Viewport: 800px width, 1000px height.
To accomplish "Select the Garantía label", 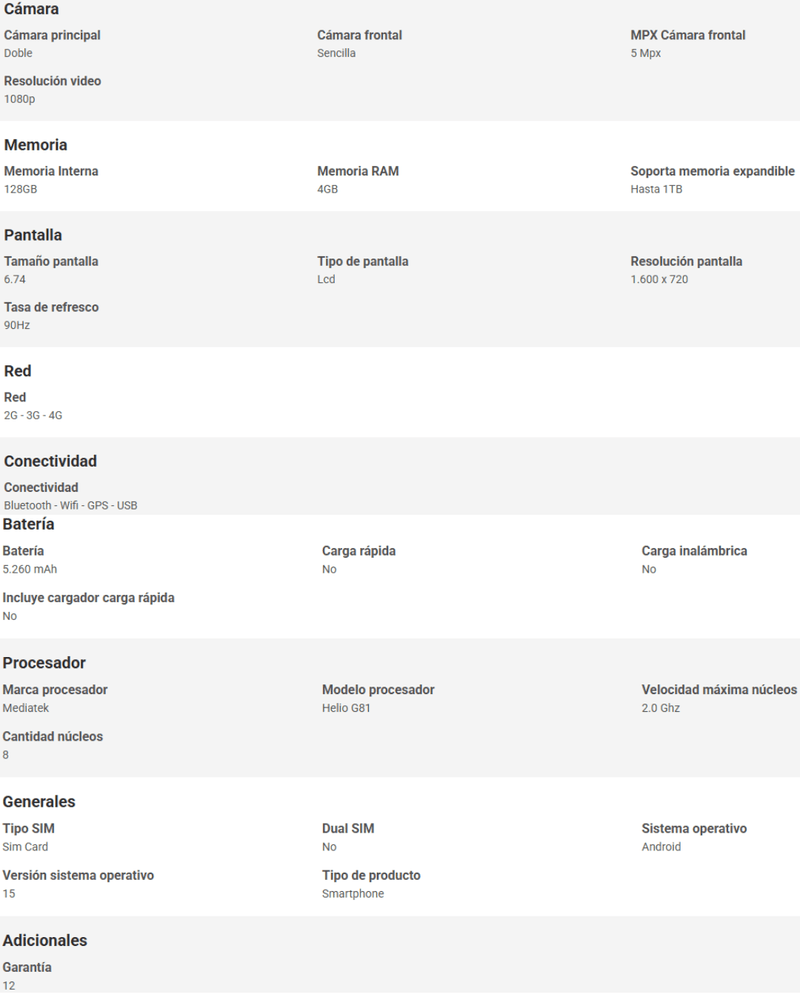I will tap(27, 967).
